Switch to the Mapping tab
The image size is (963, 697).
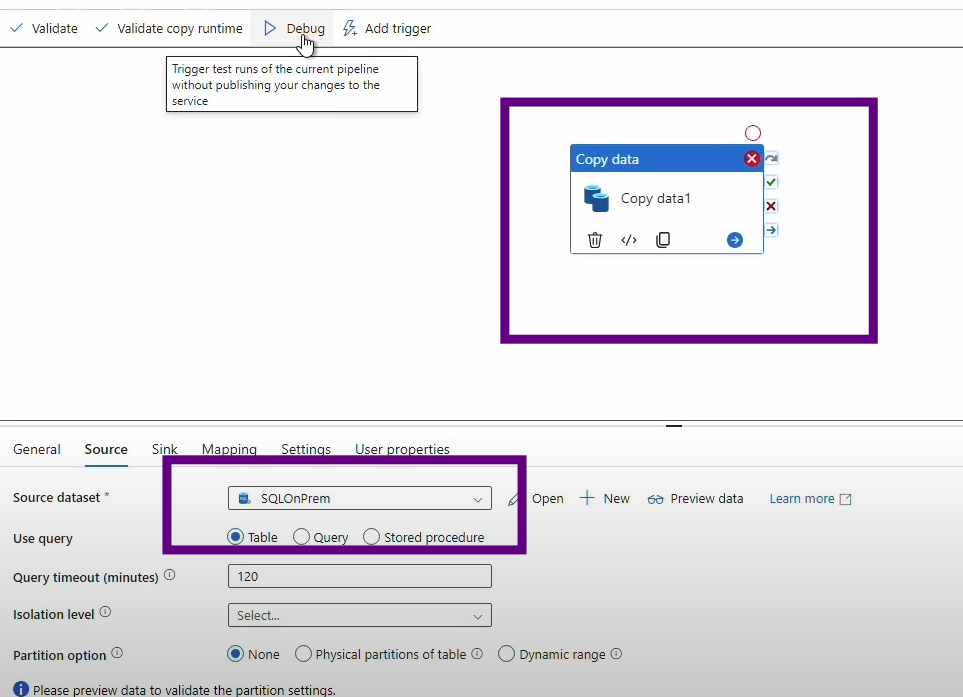click(229, 449)
